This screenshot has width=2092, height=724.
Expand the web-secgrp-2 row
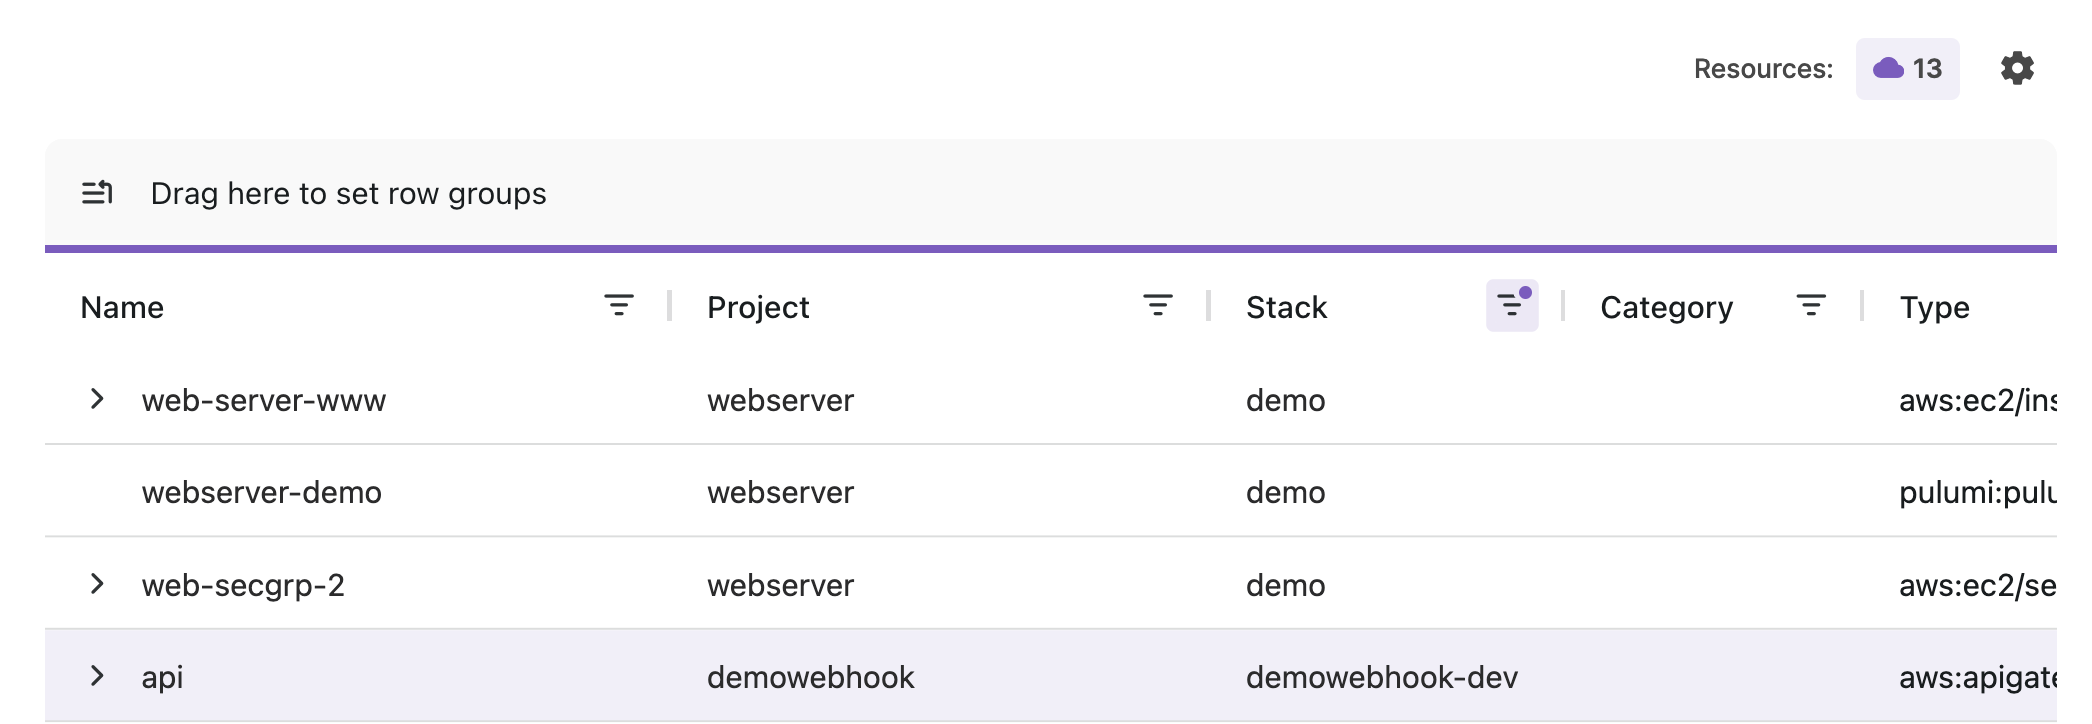(97, 584)
